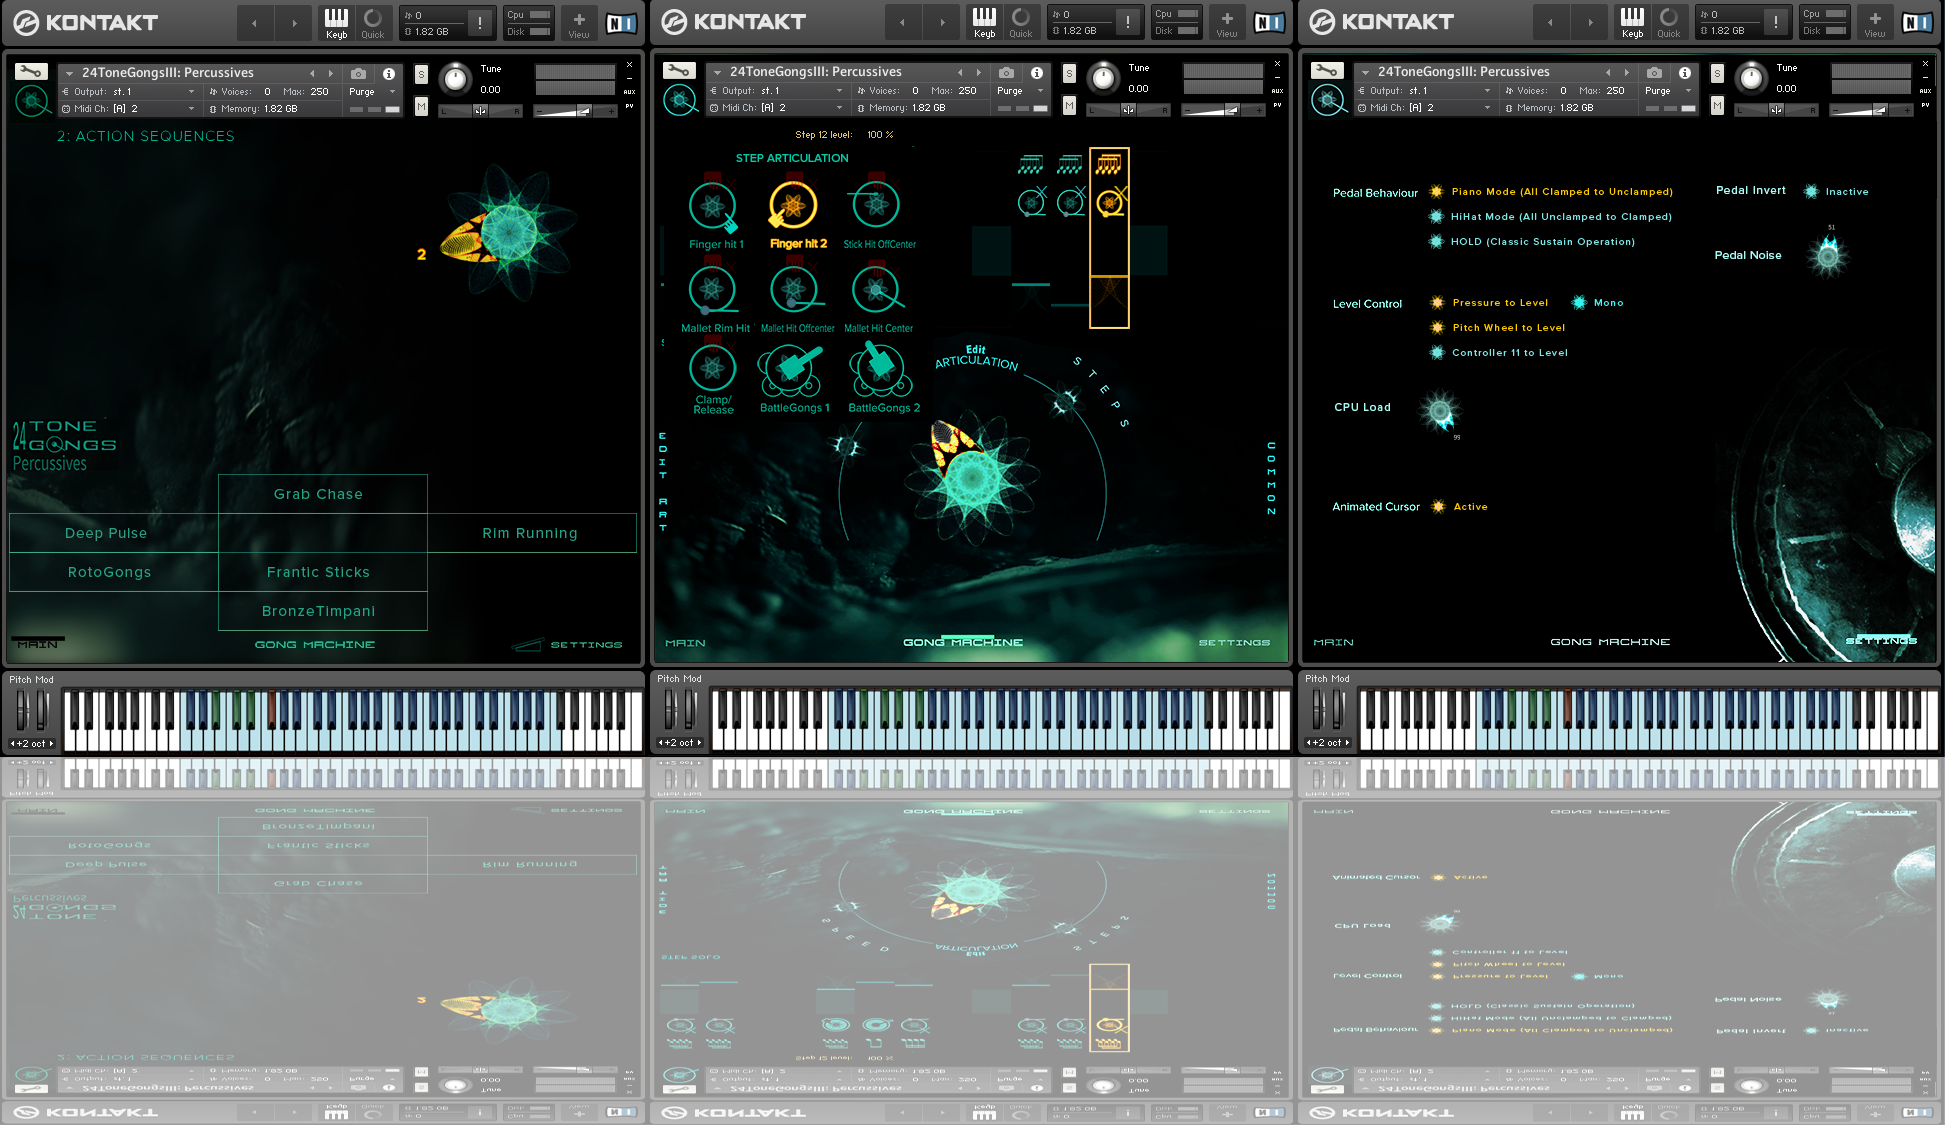The height and width of the screenshot is (1126, 1950).
Task: Open Purge dropdown in left window
Action: (372, 92)
